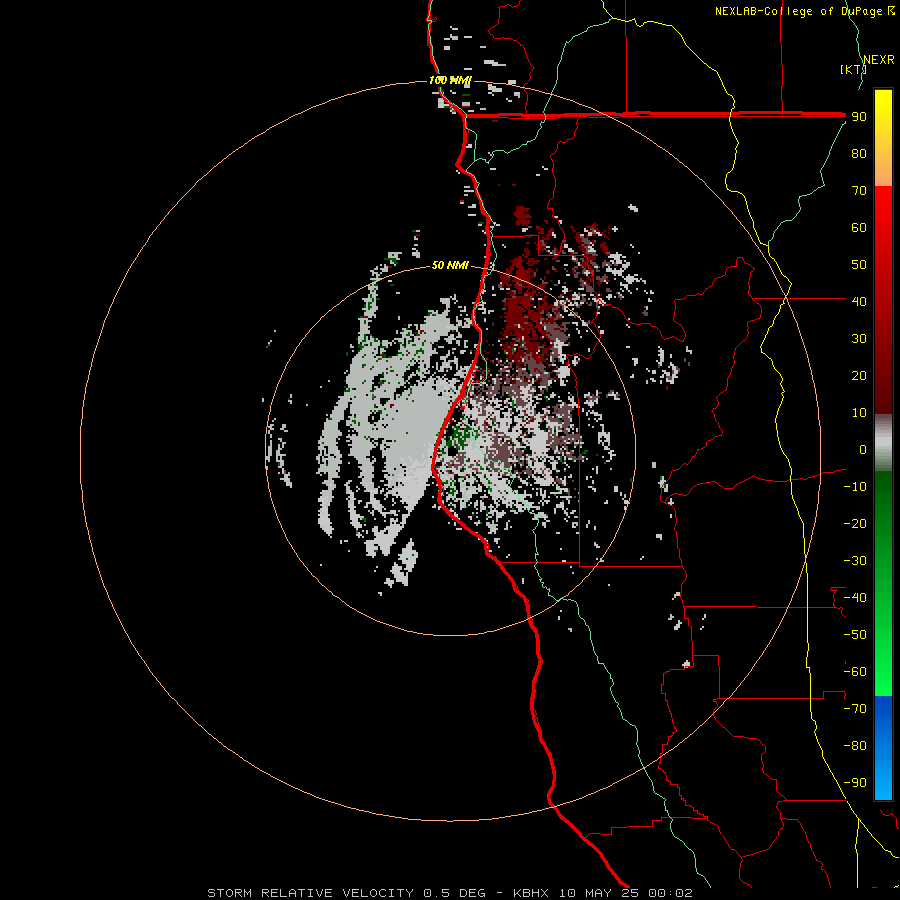This screenshot has width=900, height=900.
Task: Click the 80 value on velocity scale
Action: coord(859,154)
